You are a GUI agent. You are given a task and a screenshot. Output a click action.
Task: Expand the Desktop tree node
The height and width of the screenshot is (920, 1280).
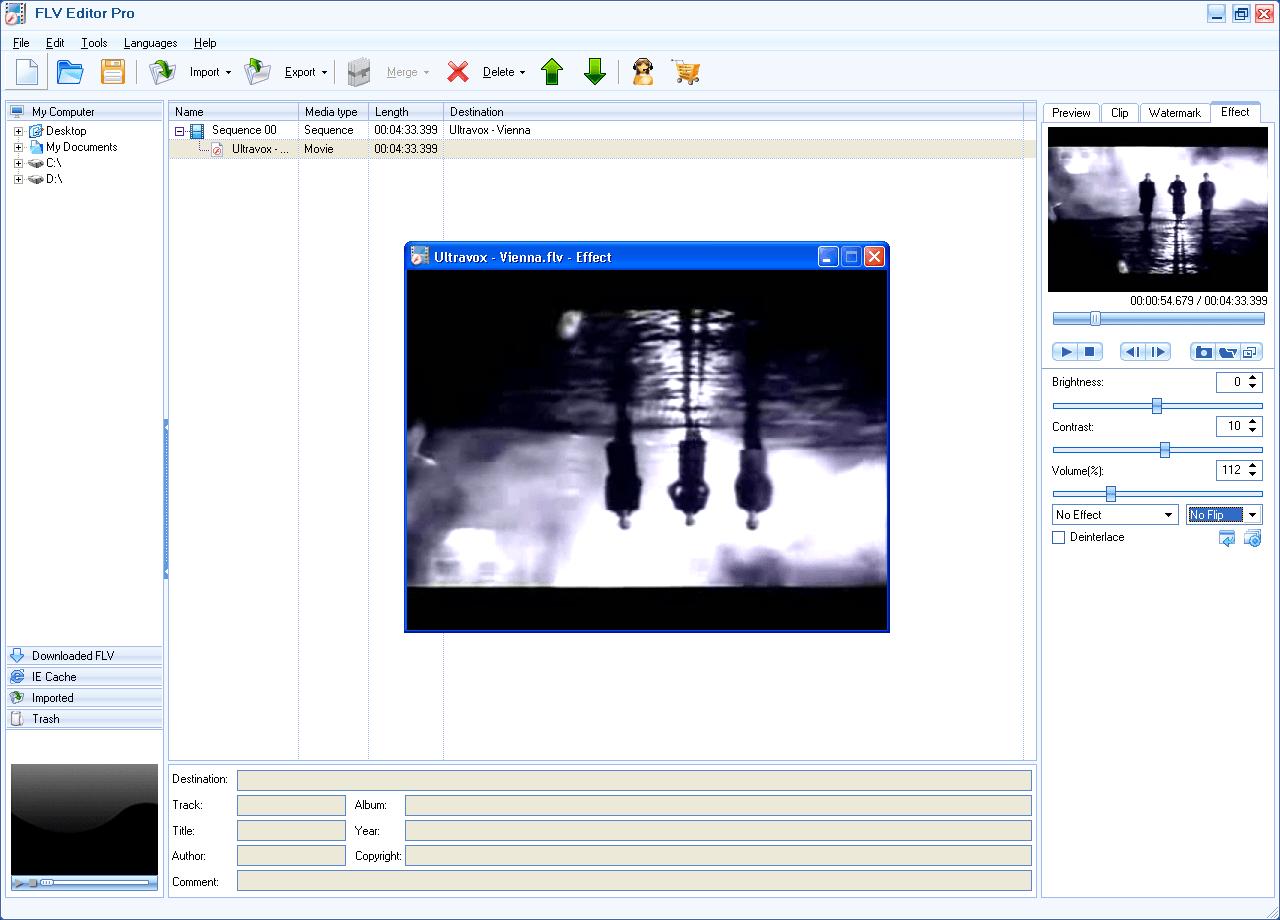click(x=18, y=131)
